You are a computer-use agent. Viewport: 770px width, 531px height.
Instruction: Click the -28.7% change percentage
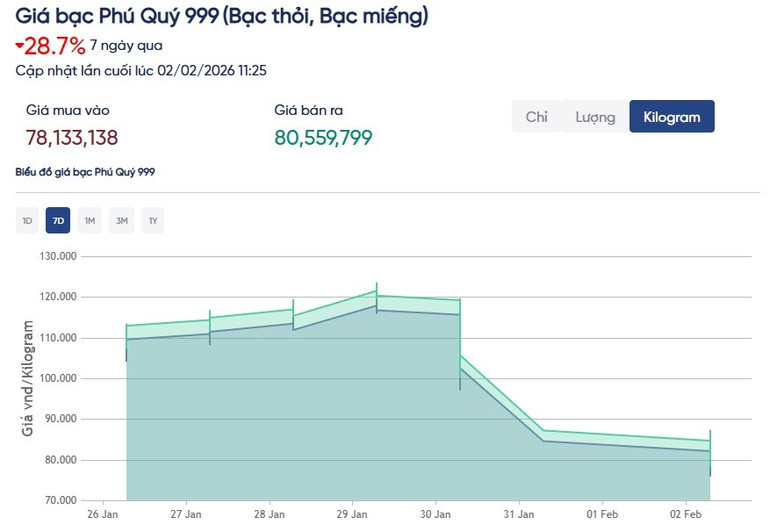[56, 45]
